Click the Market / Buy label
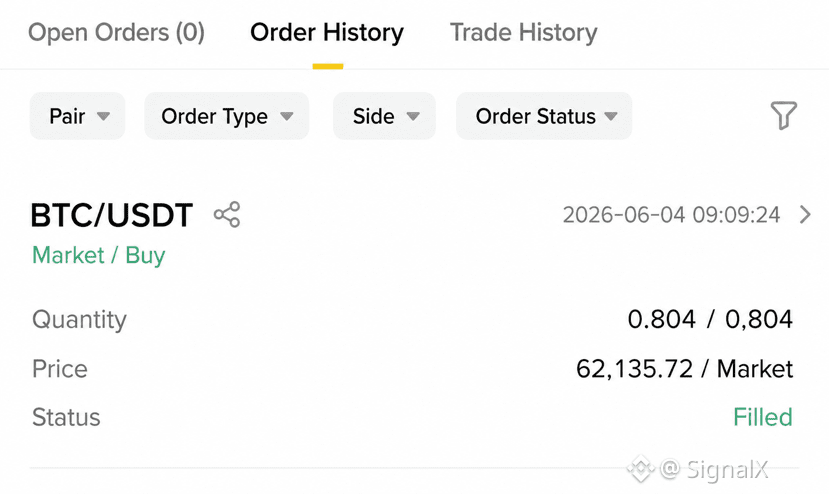 pyautogui.click(x=99, y=255)
